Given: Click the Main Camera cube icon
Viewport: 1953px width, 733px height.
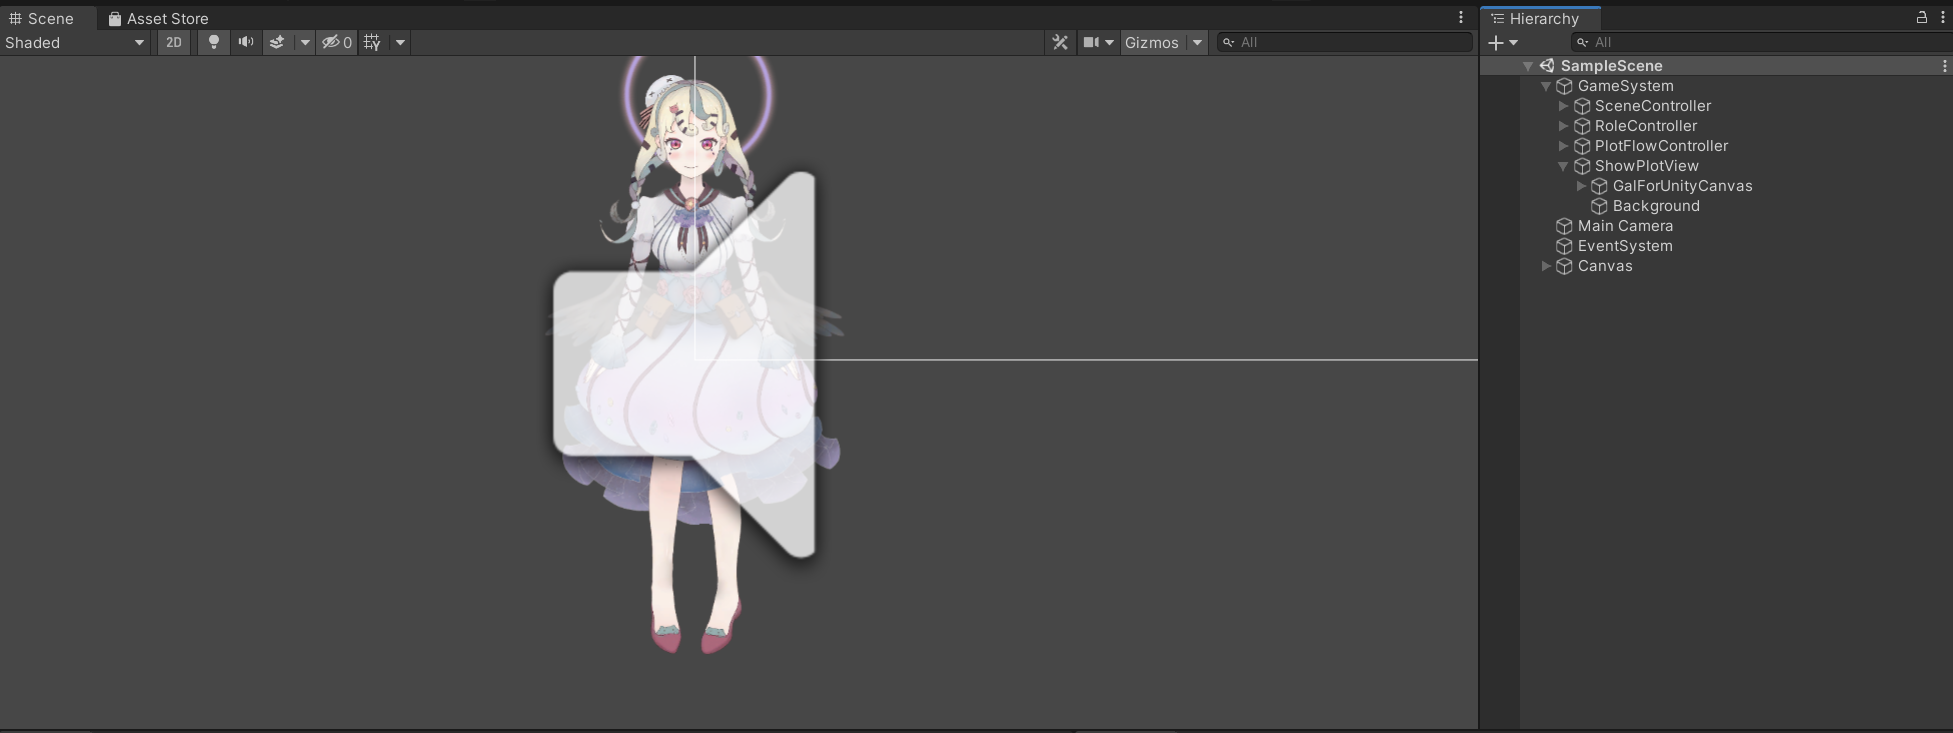Looking at the screenshot, I should [1564, 226].
